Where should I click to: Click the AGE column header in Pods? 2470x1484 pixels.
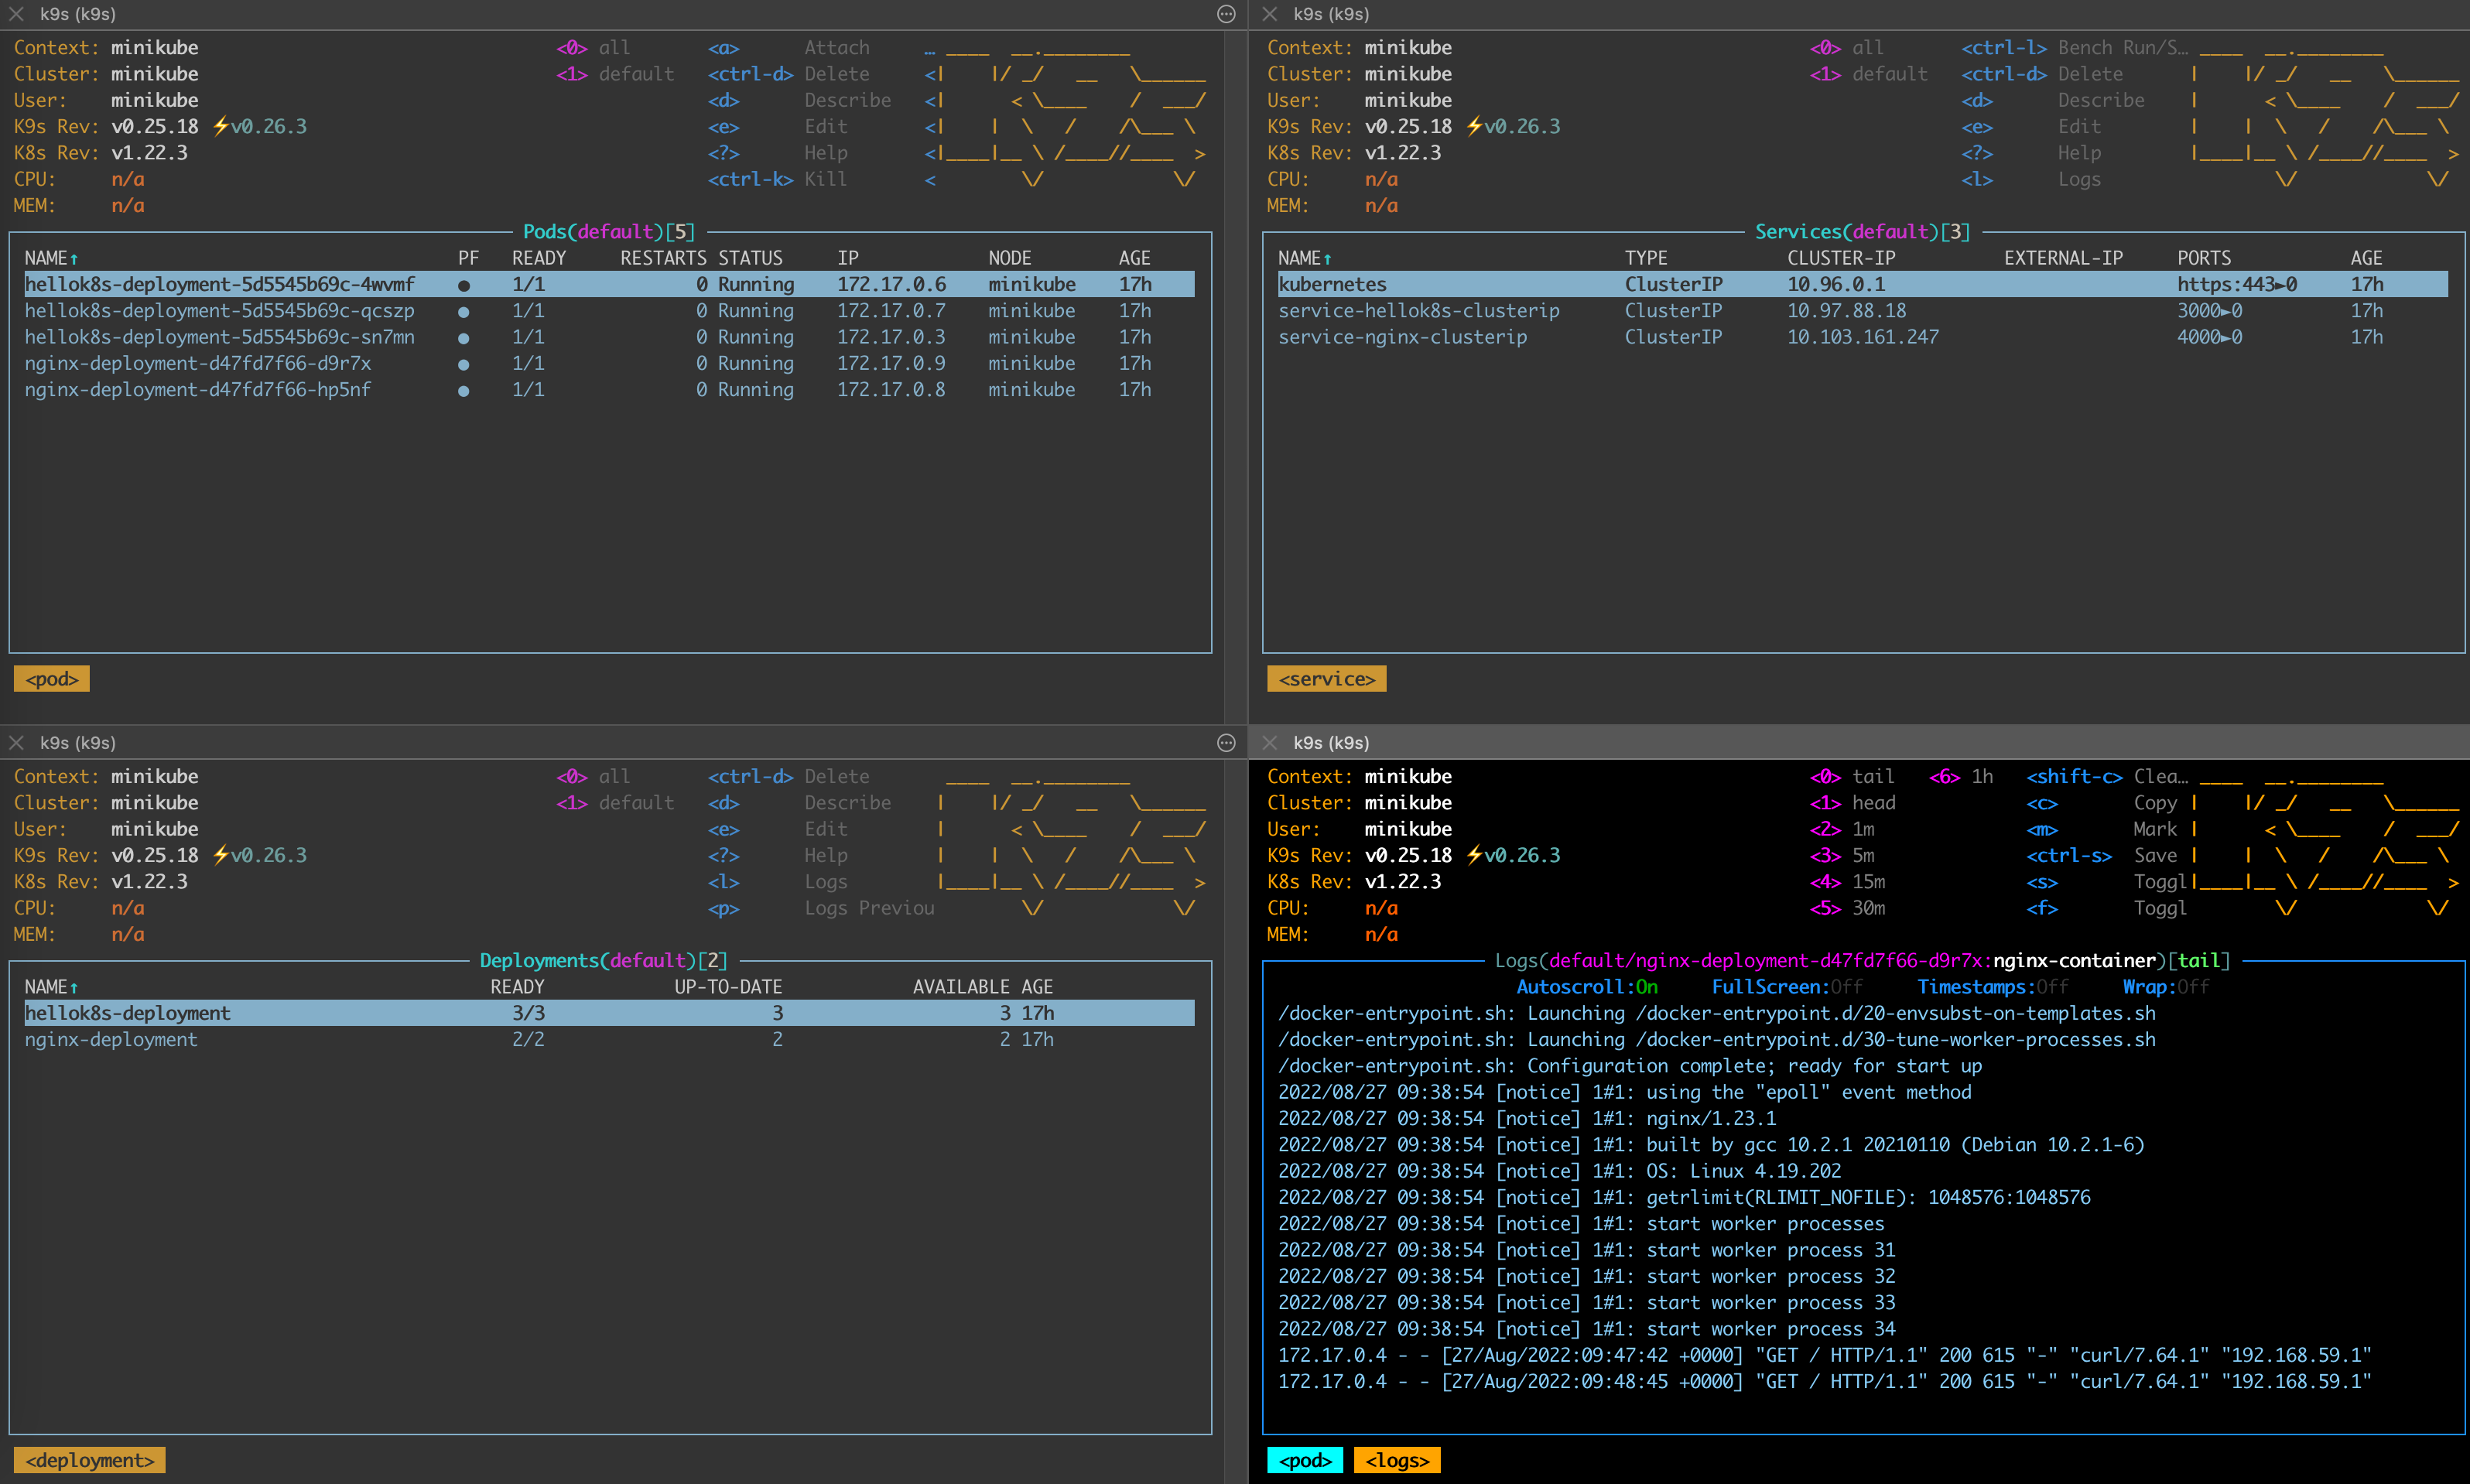tap(1134, 258)
